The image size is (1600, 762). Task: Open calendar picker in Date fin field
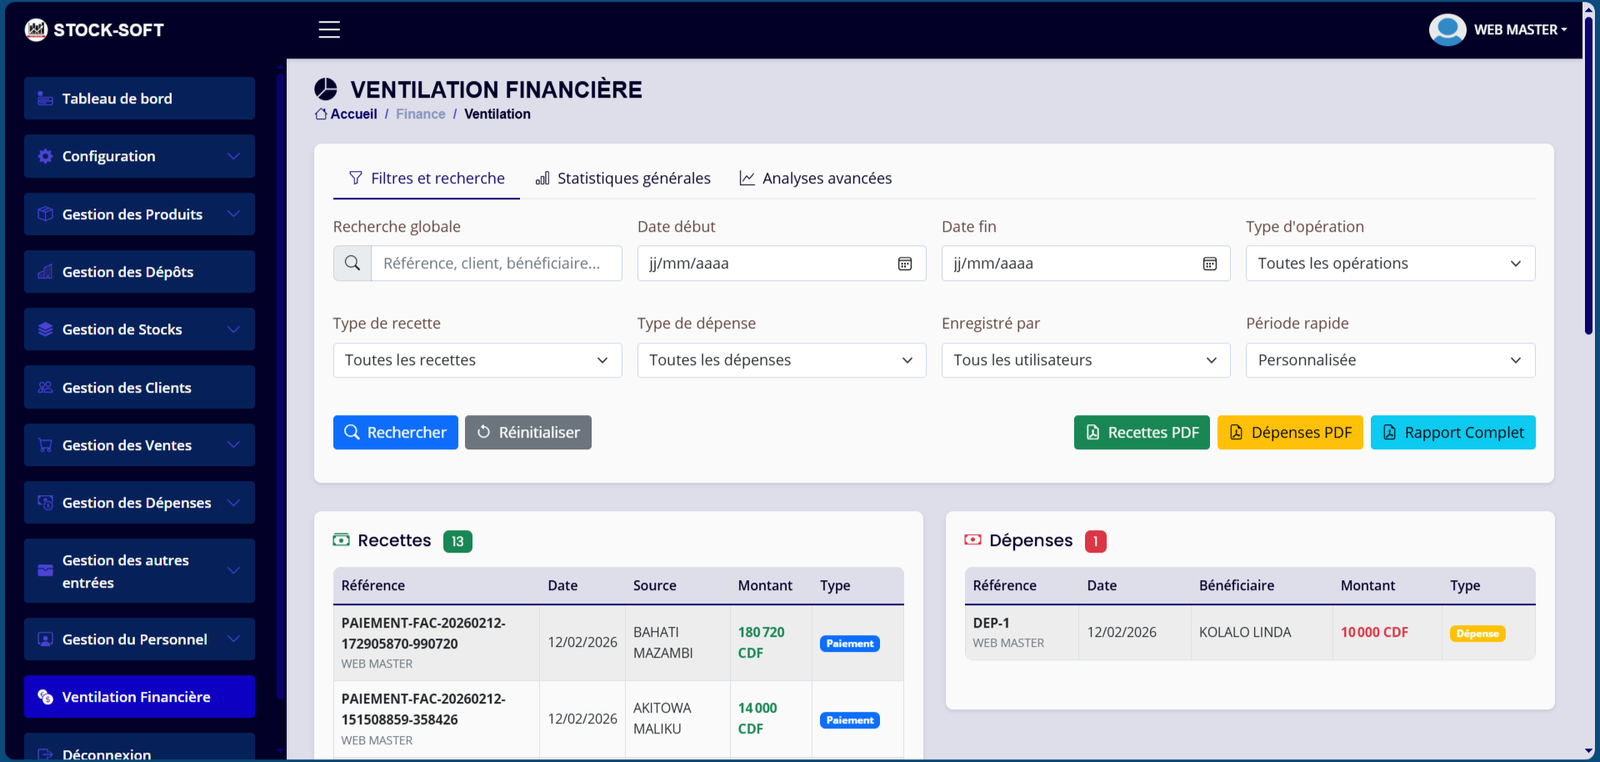(1209, 264)
